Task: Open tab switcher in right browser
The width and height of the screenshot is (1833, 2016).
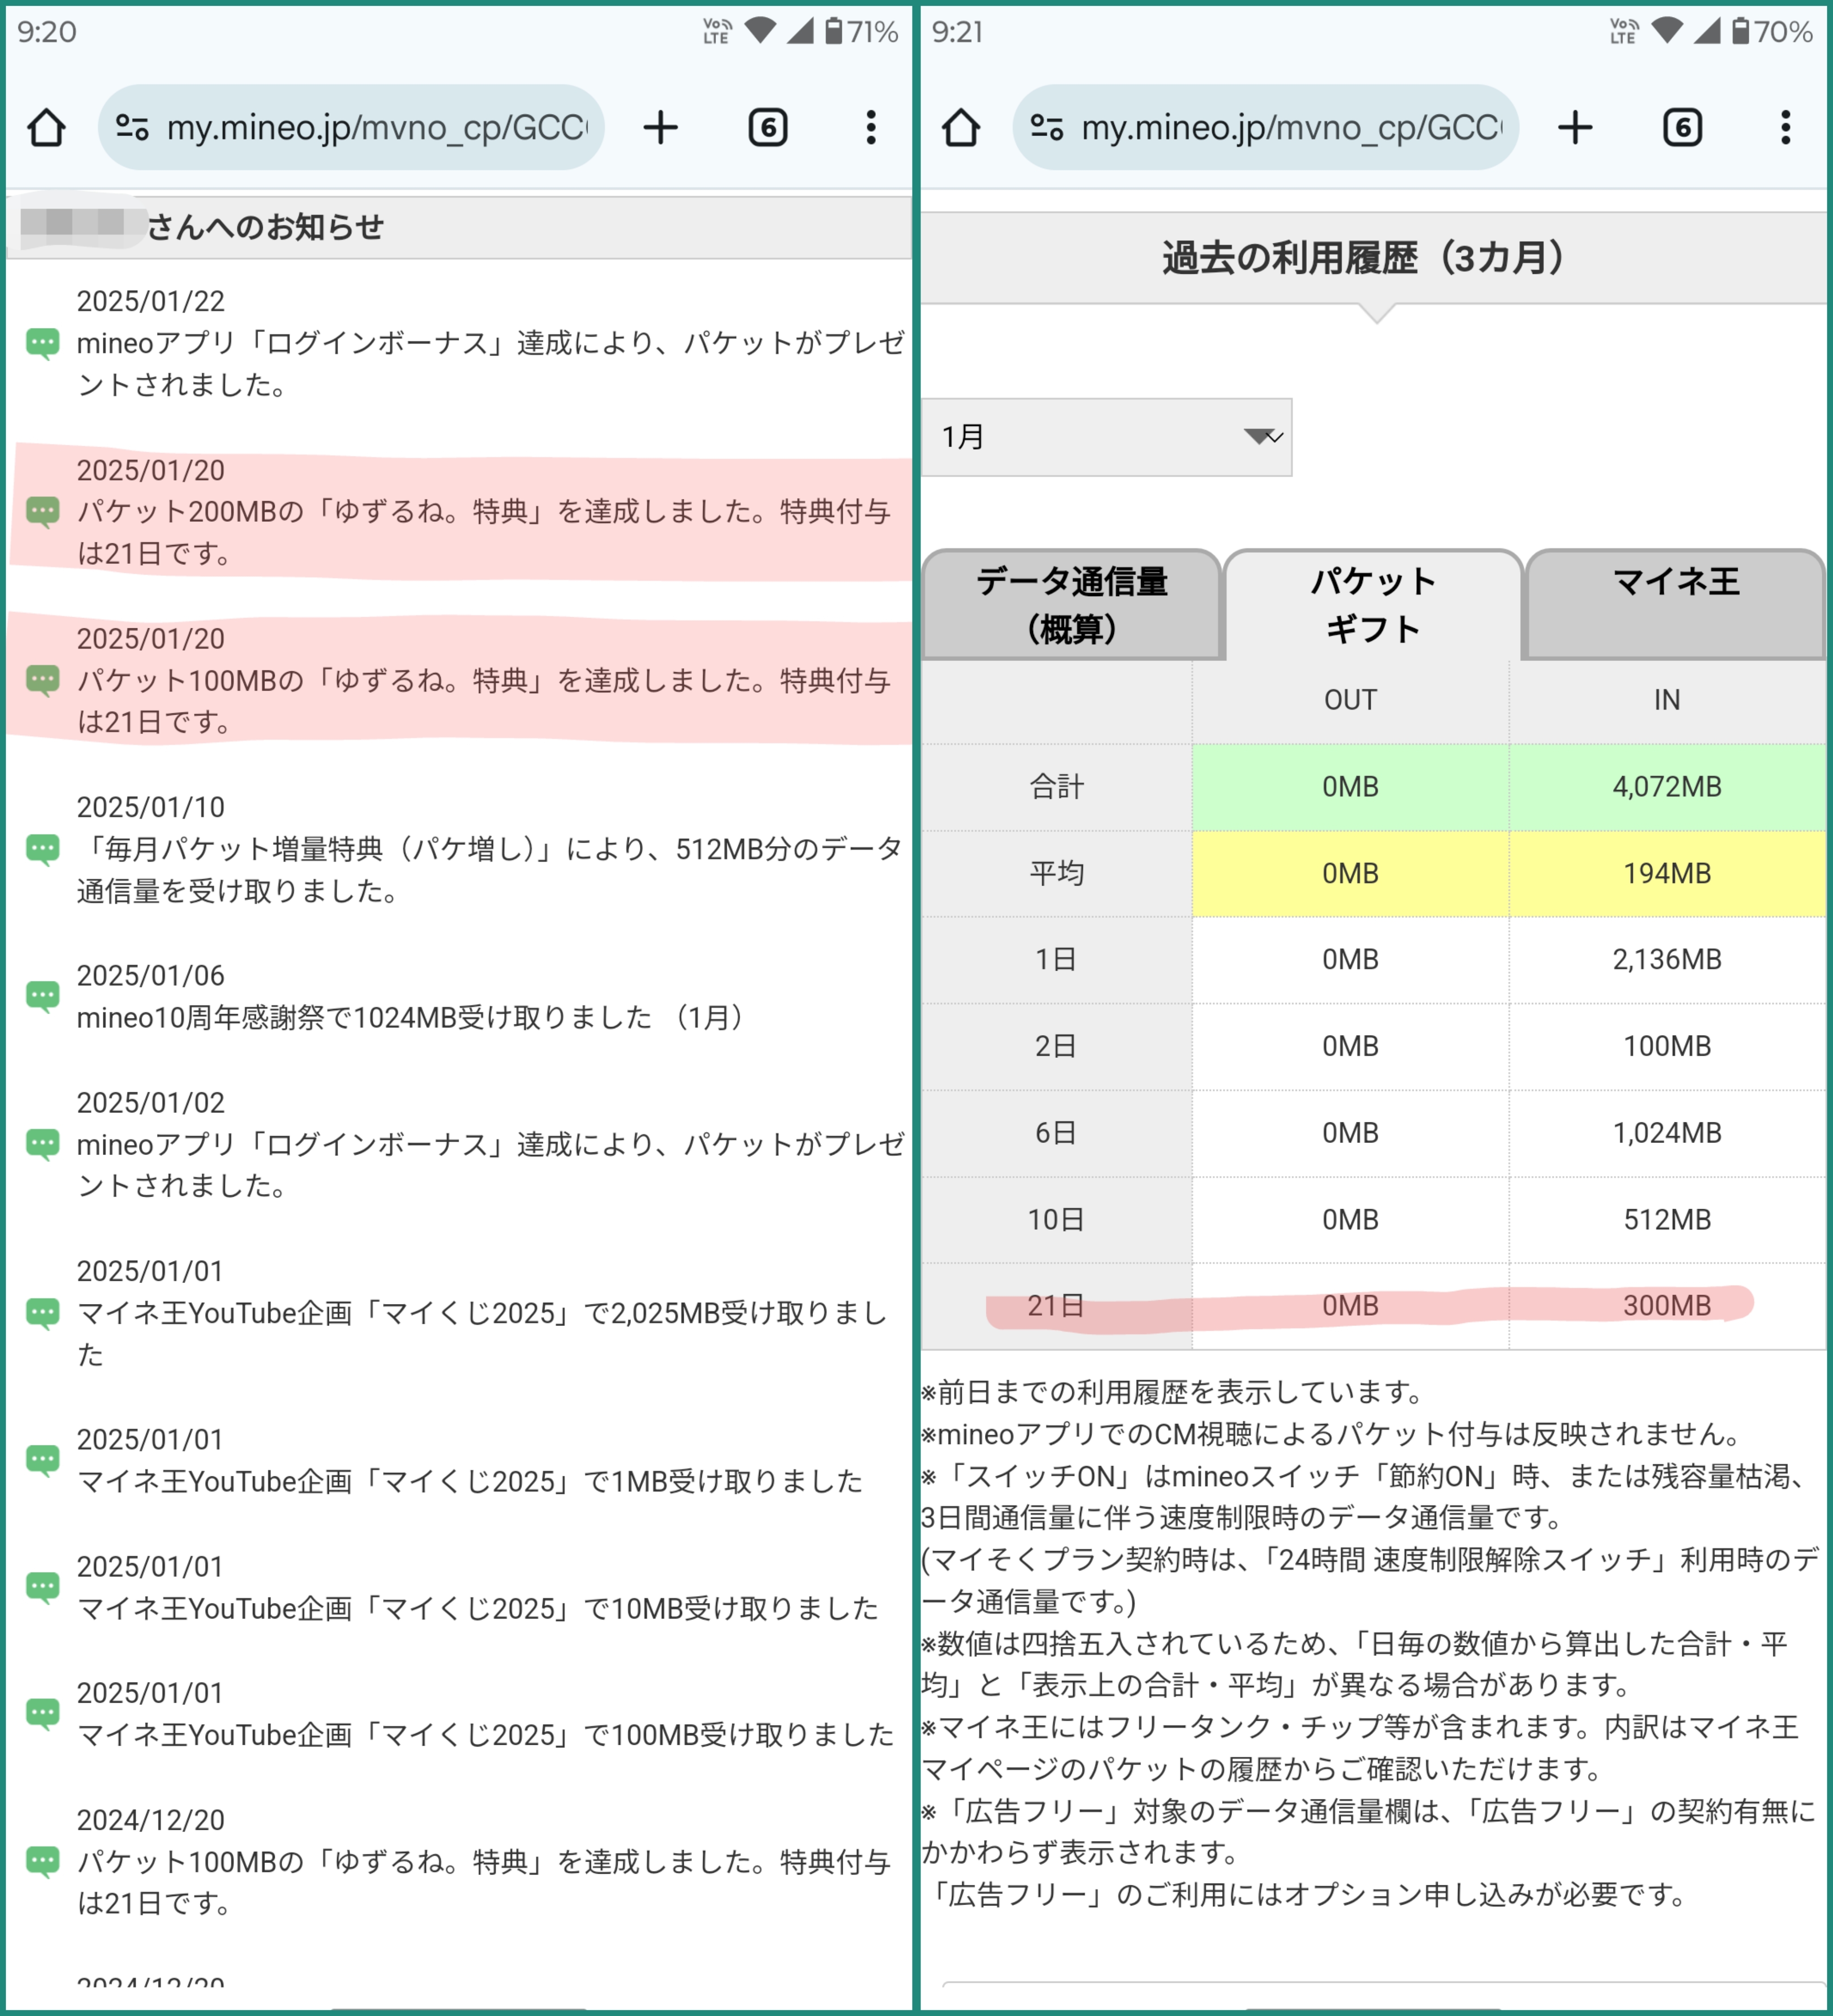Action: [1683, 128]
